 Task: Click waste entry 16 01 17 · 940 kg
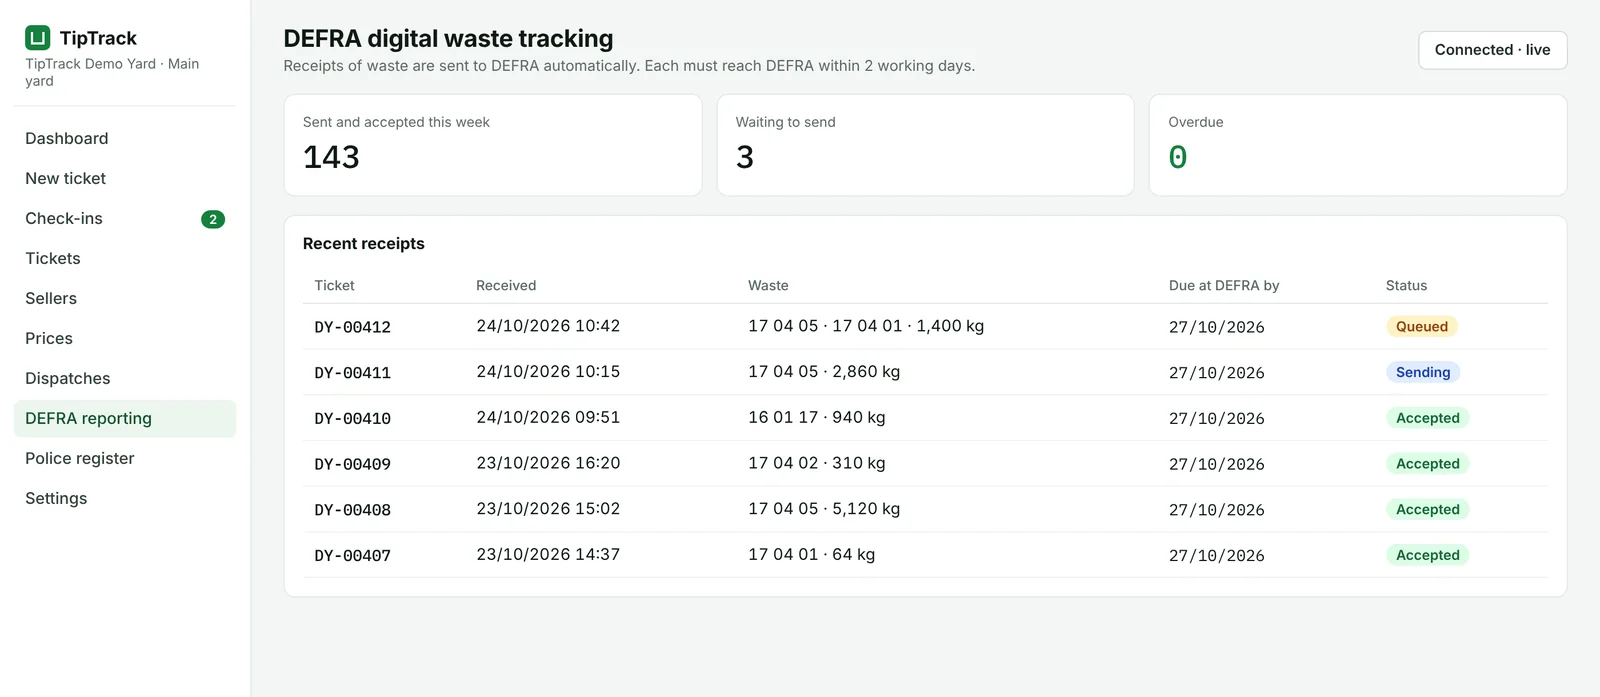point(817,418)
